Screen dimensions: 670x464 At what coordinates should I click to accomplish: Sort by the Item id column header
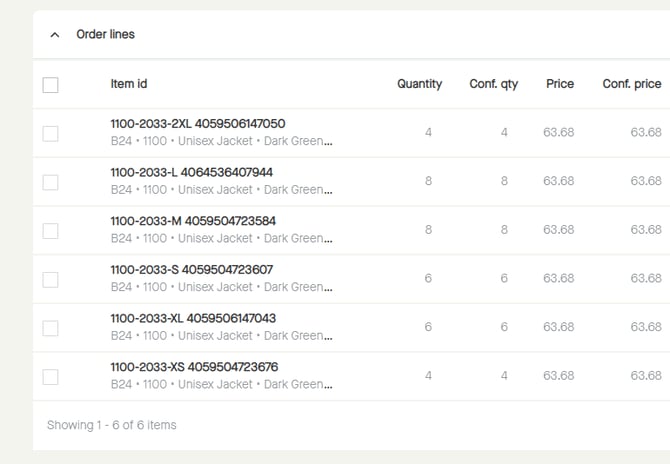pos(128,84)
